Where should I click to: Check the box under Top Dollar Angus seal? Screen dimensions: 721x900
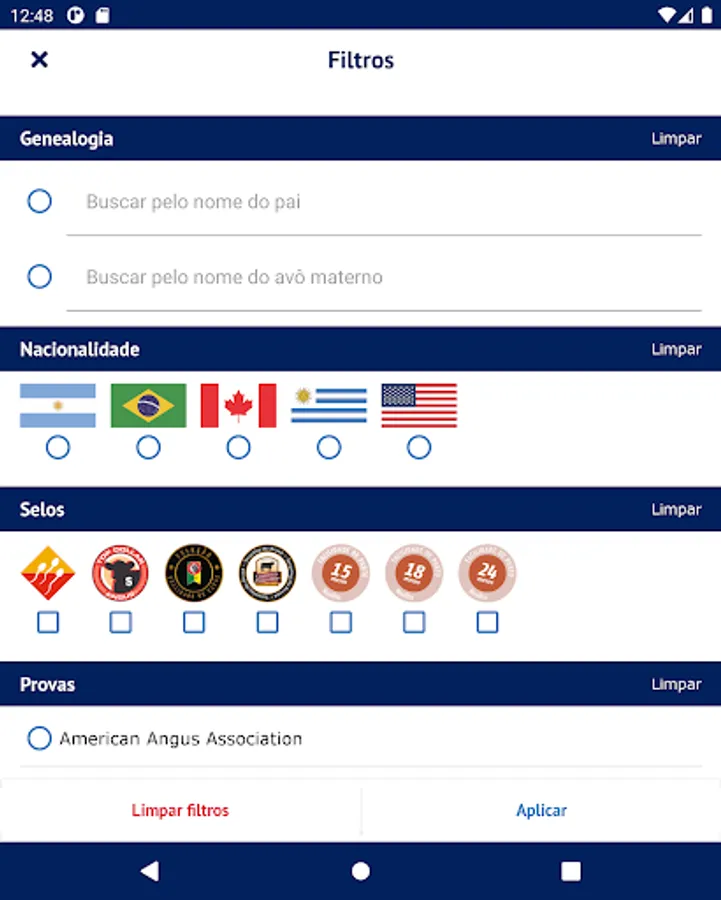click(120, 622)
